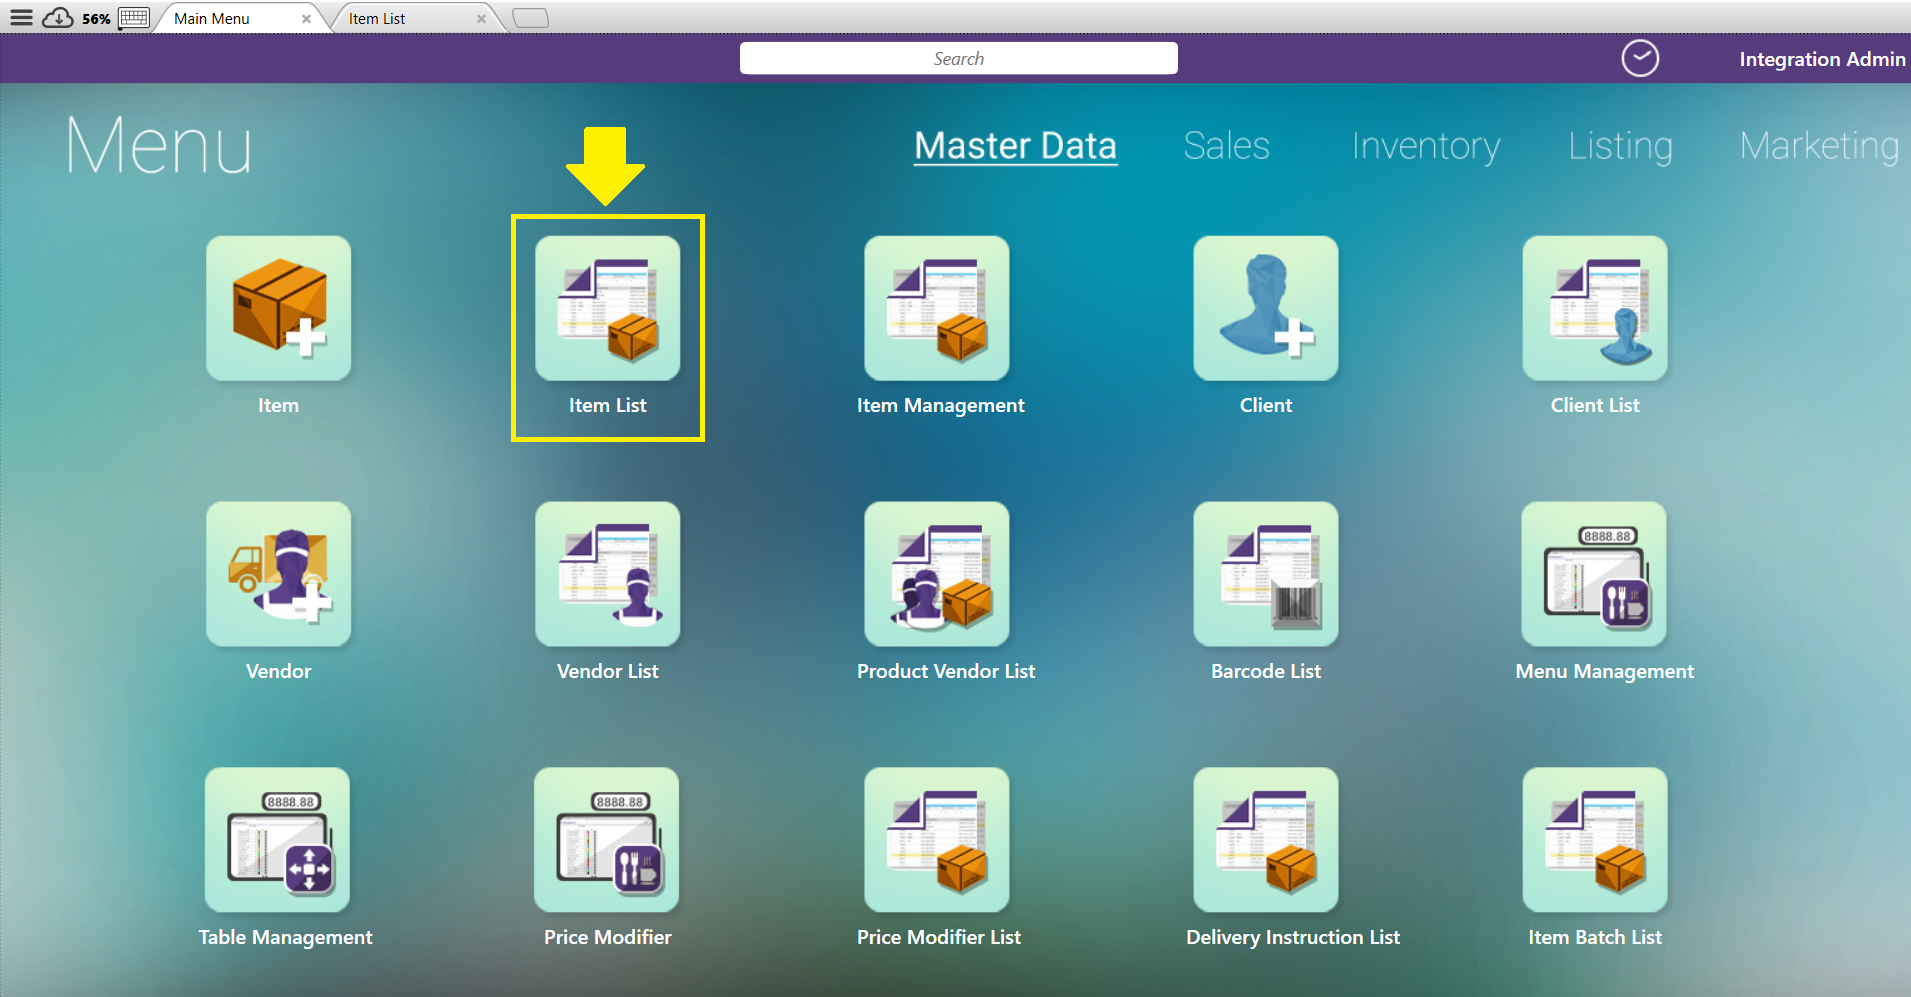Screen dimensions: 1911x997
Task: Open the Vendor List icon
Action: [x=607, y=574]
